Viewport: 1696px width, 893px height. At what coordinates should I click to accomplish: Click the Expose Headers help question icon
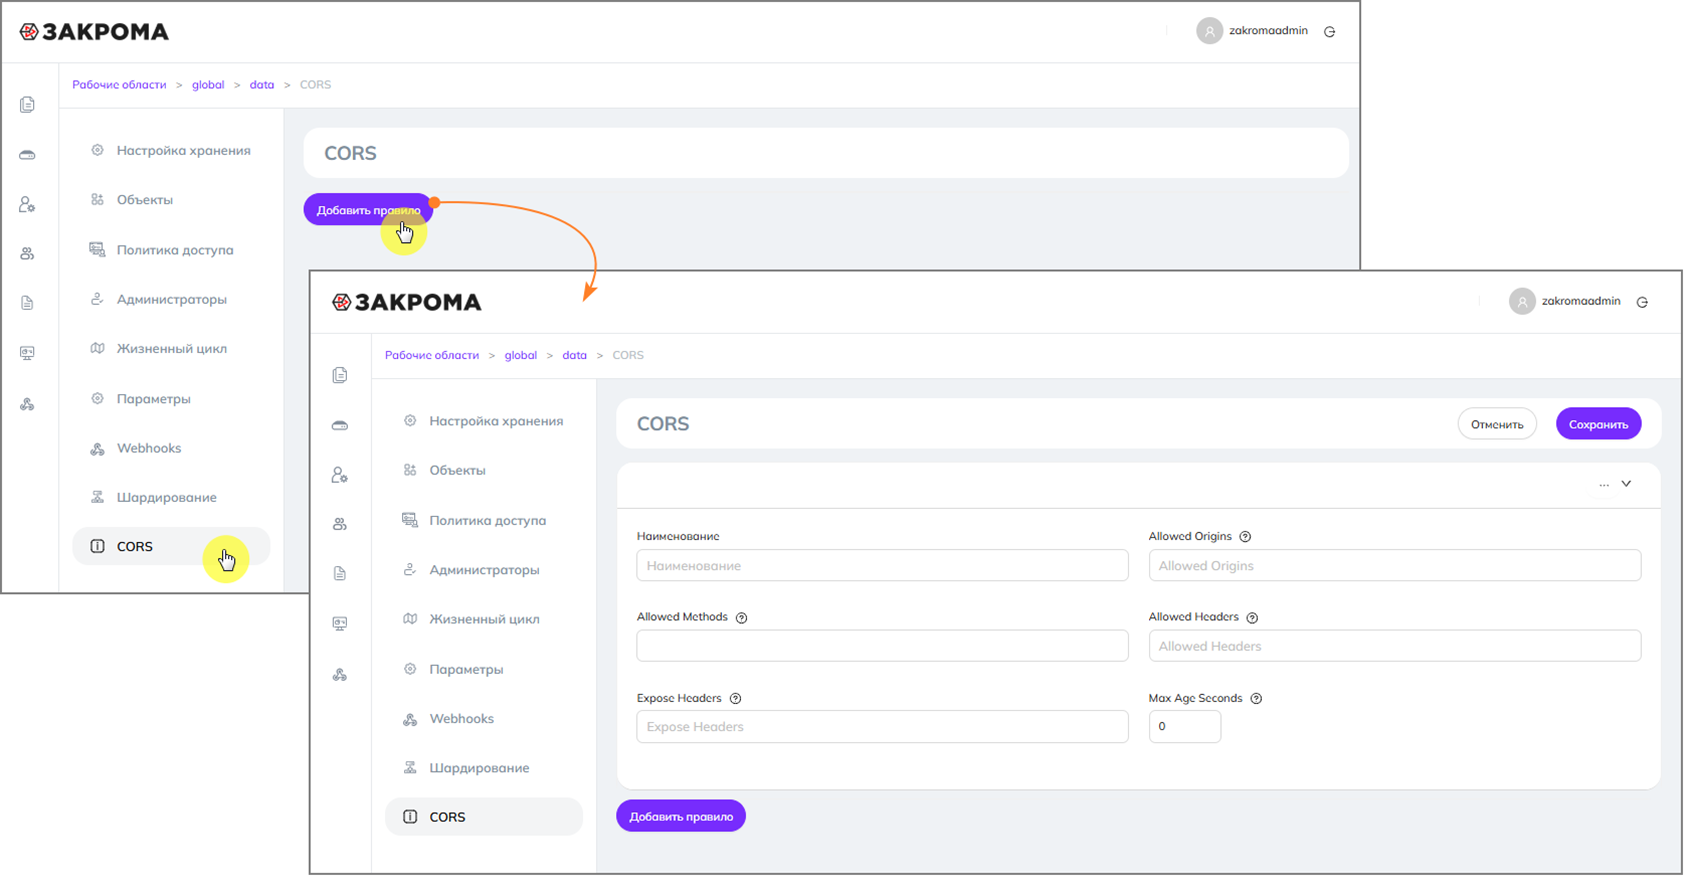pyautogui.click(x=735, y=699)
